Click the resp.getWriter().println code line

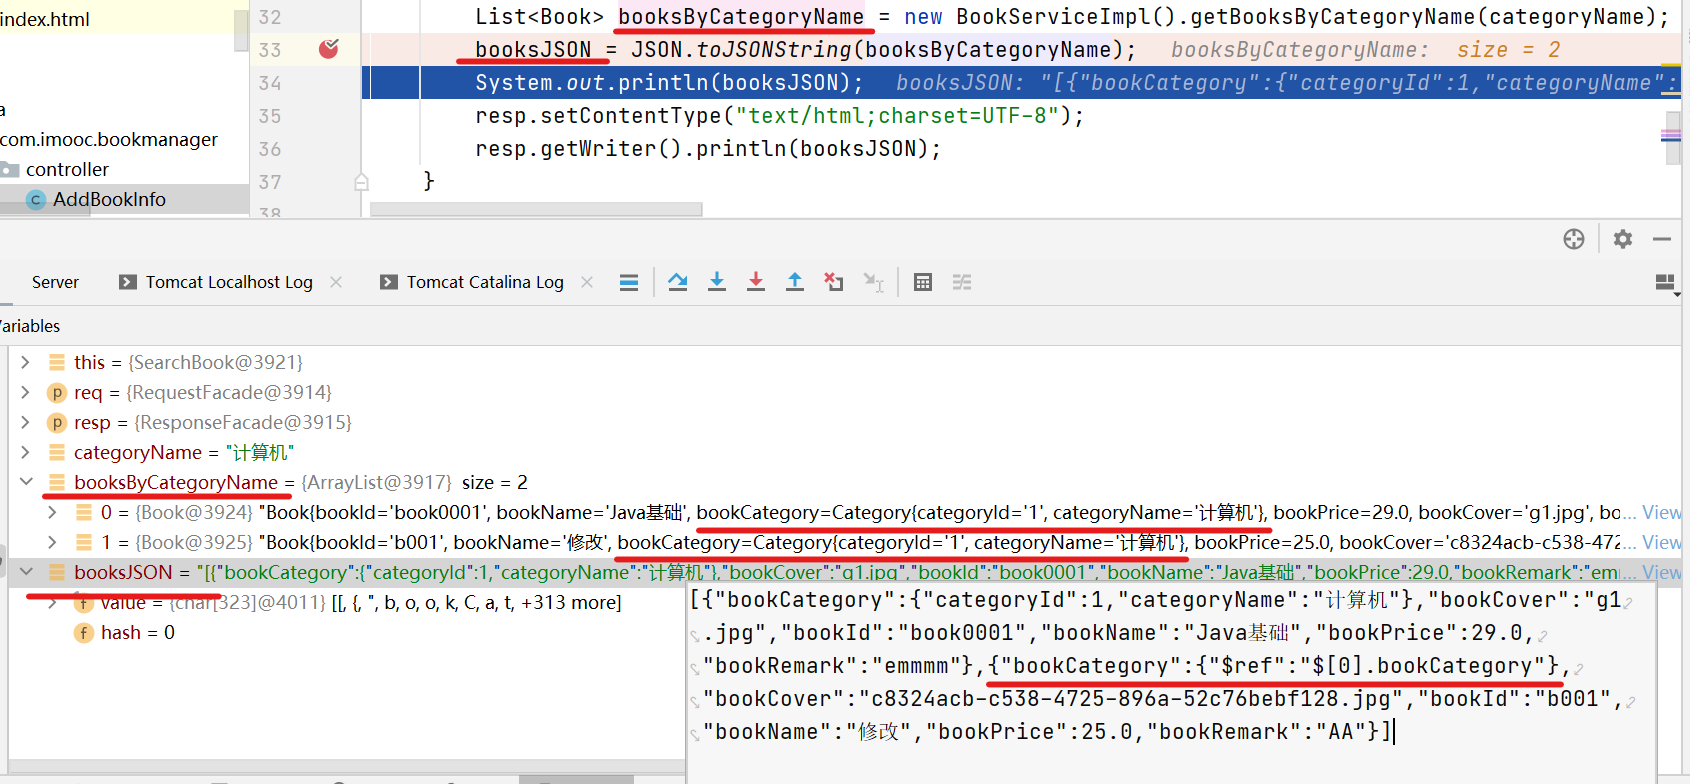[x=708, y=149]
